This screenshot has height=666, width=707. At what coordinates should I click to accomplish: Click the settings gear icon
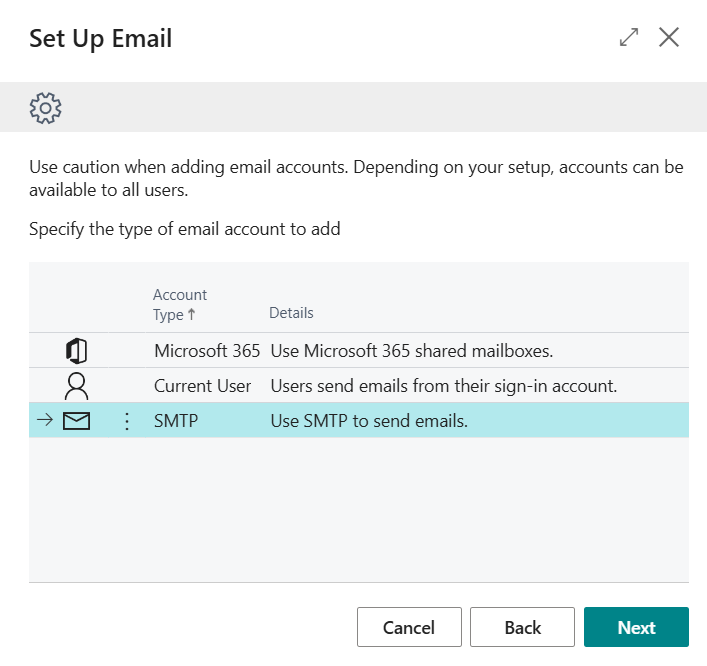[46, 108]
